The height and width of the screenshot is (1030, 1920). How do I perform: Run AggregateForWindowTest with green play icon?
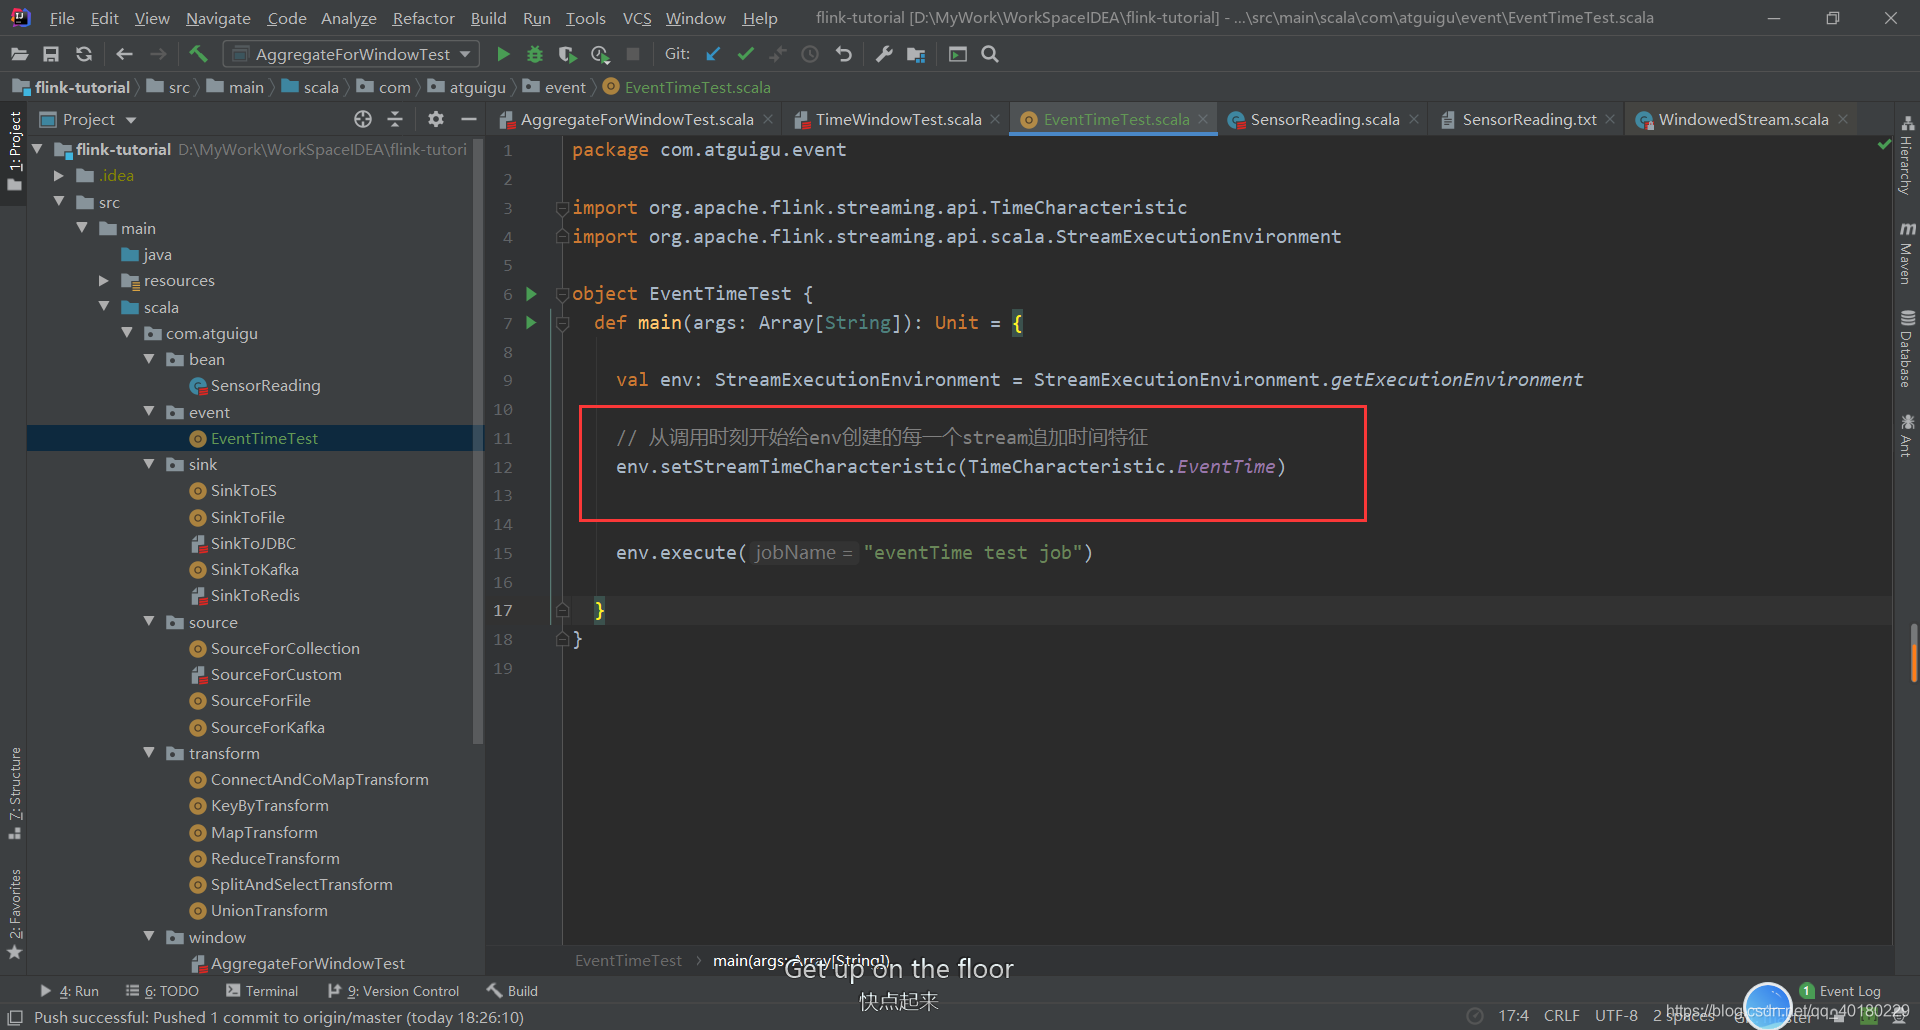(x=503, y=54)
